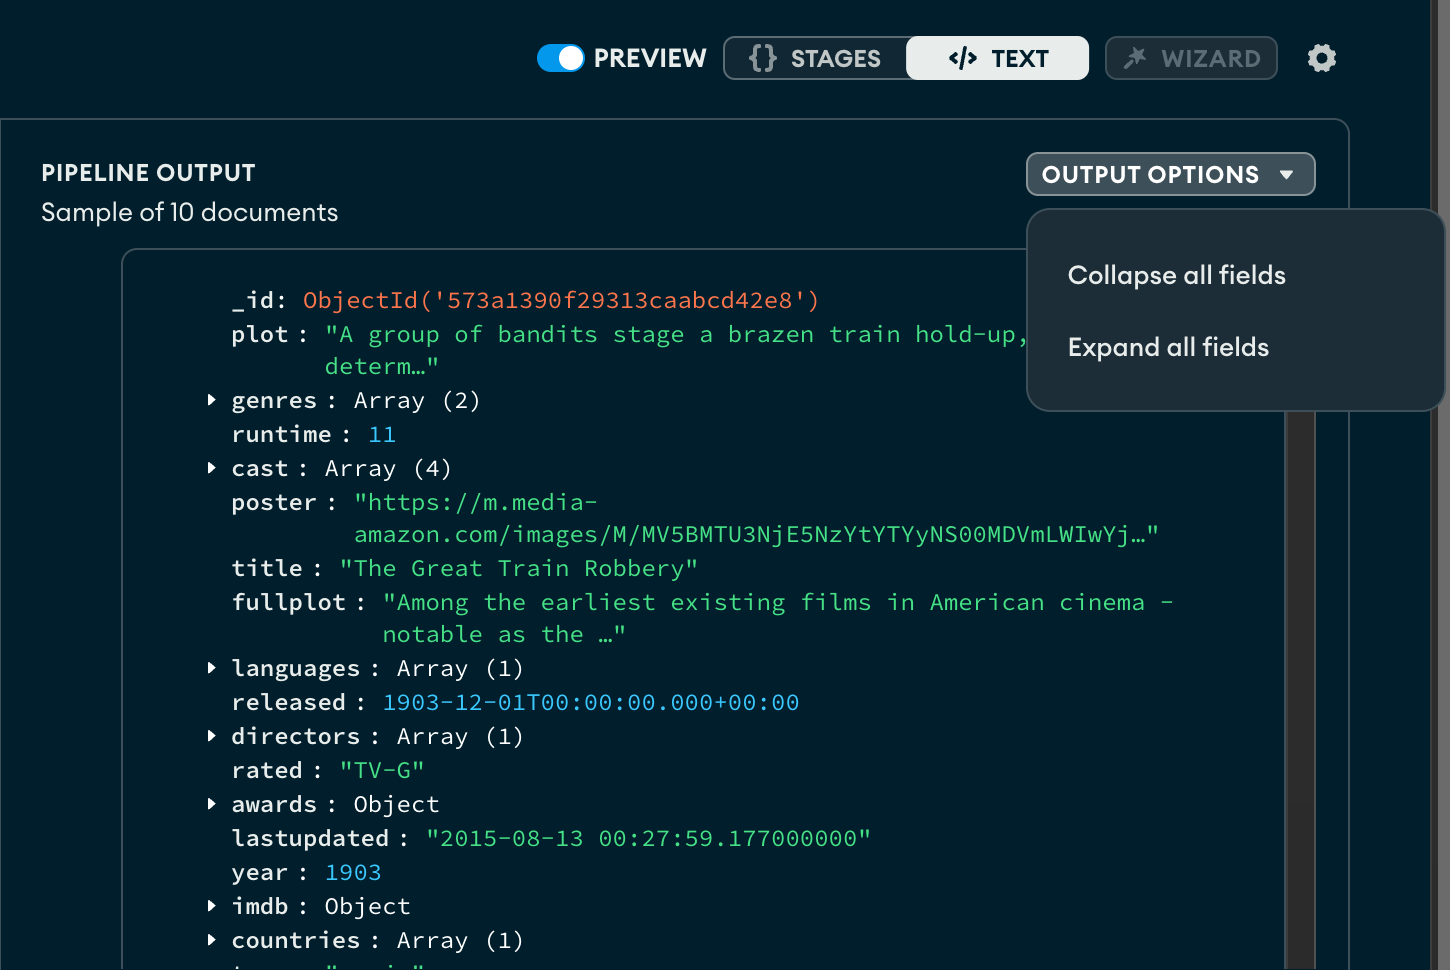This screenshot has height=970, width=1450.
Task: Expand the countries array field
Action: click(211, 939)
